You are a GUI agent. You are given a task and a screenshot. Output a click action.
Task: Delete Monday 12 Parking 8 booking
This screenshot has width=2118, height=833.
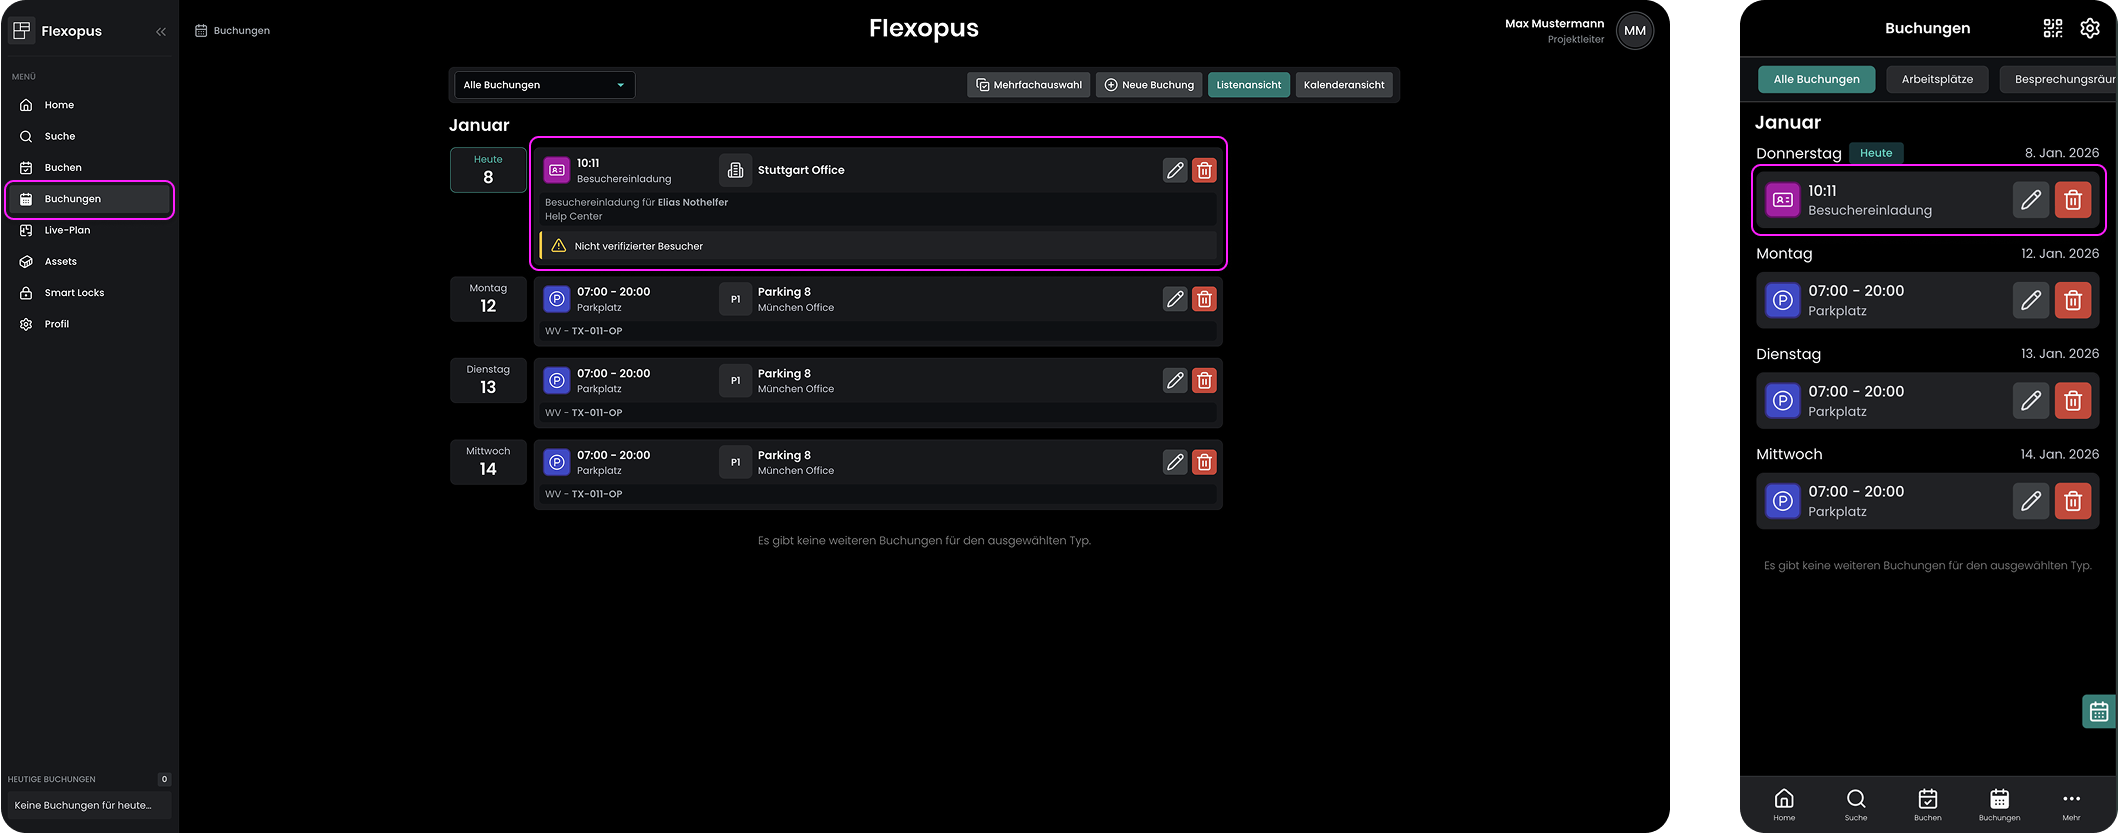(x=1204, y=299)
